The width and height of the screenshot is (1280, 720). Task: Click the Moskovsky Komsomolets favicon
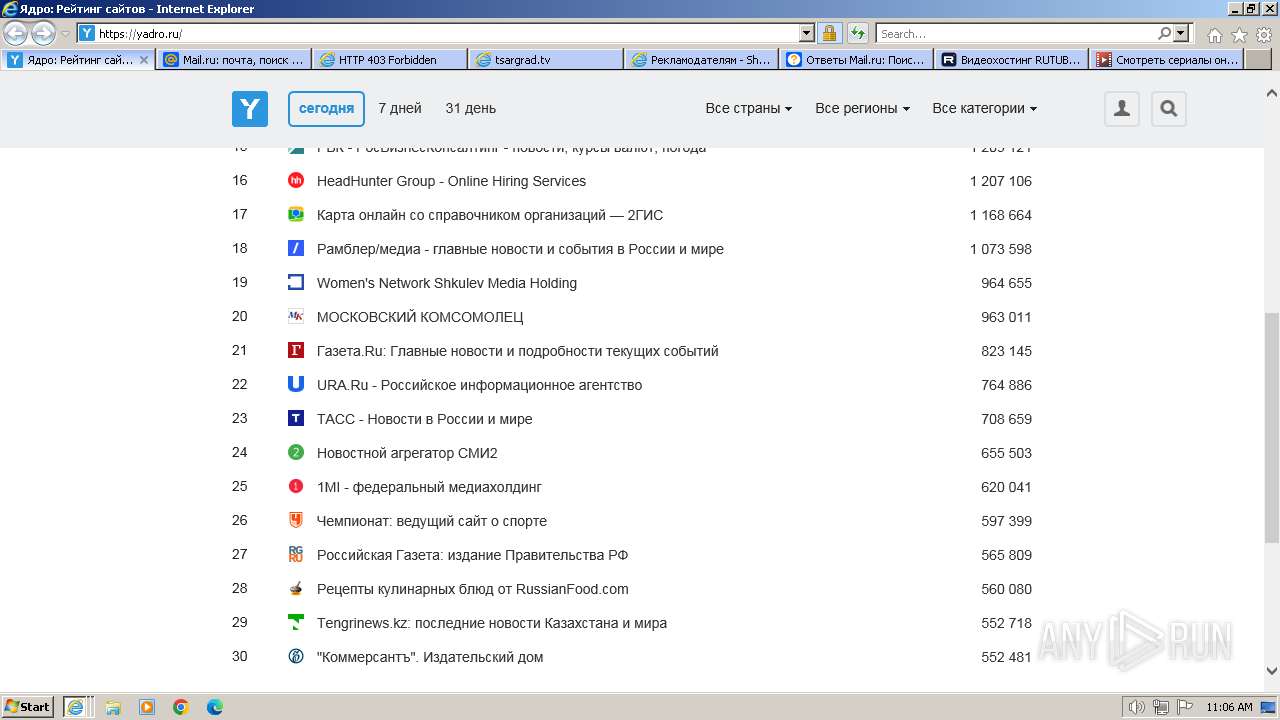pos(296,317)
